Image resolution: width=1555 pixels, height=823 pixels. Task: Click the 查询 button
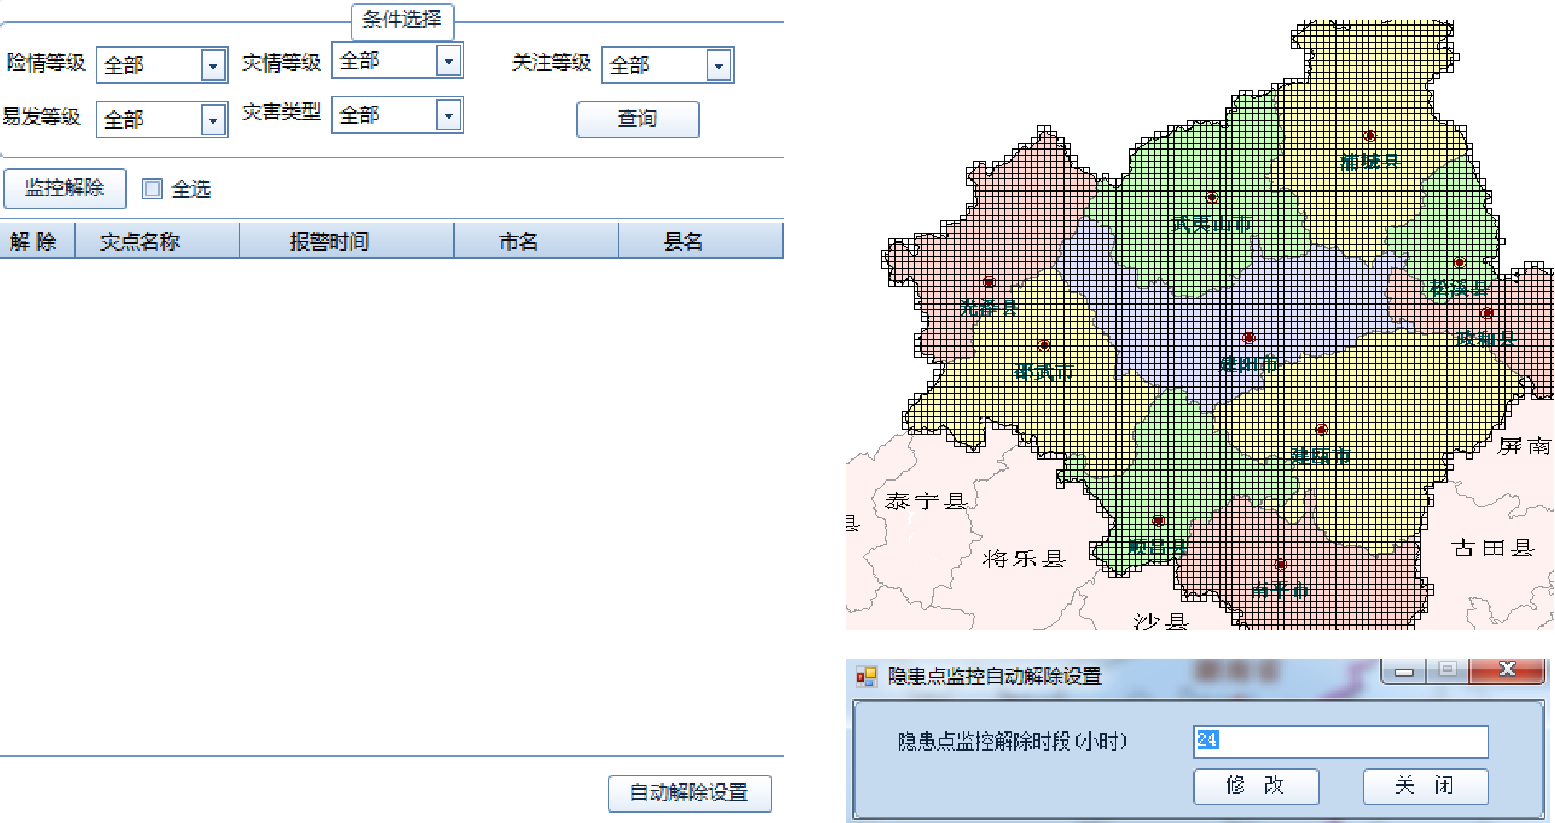637,119
